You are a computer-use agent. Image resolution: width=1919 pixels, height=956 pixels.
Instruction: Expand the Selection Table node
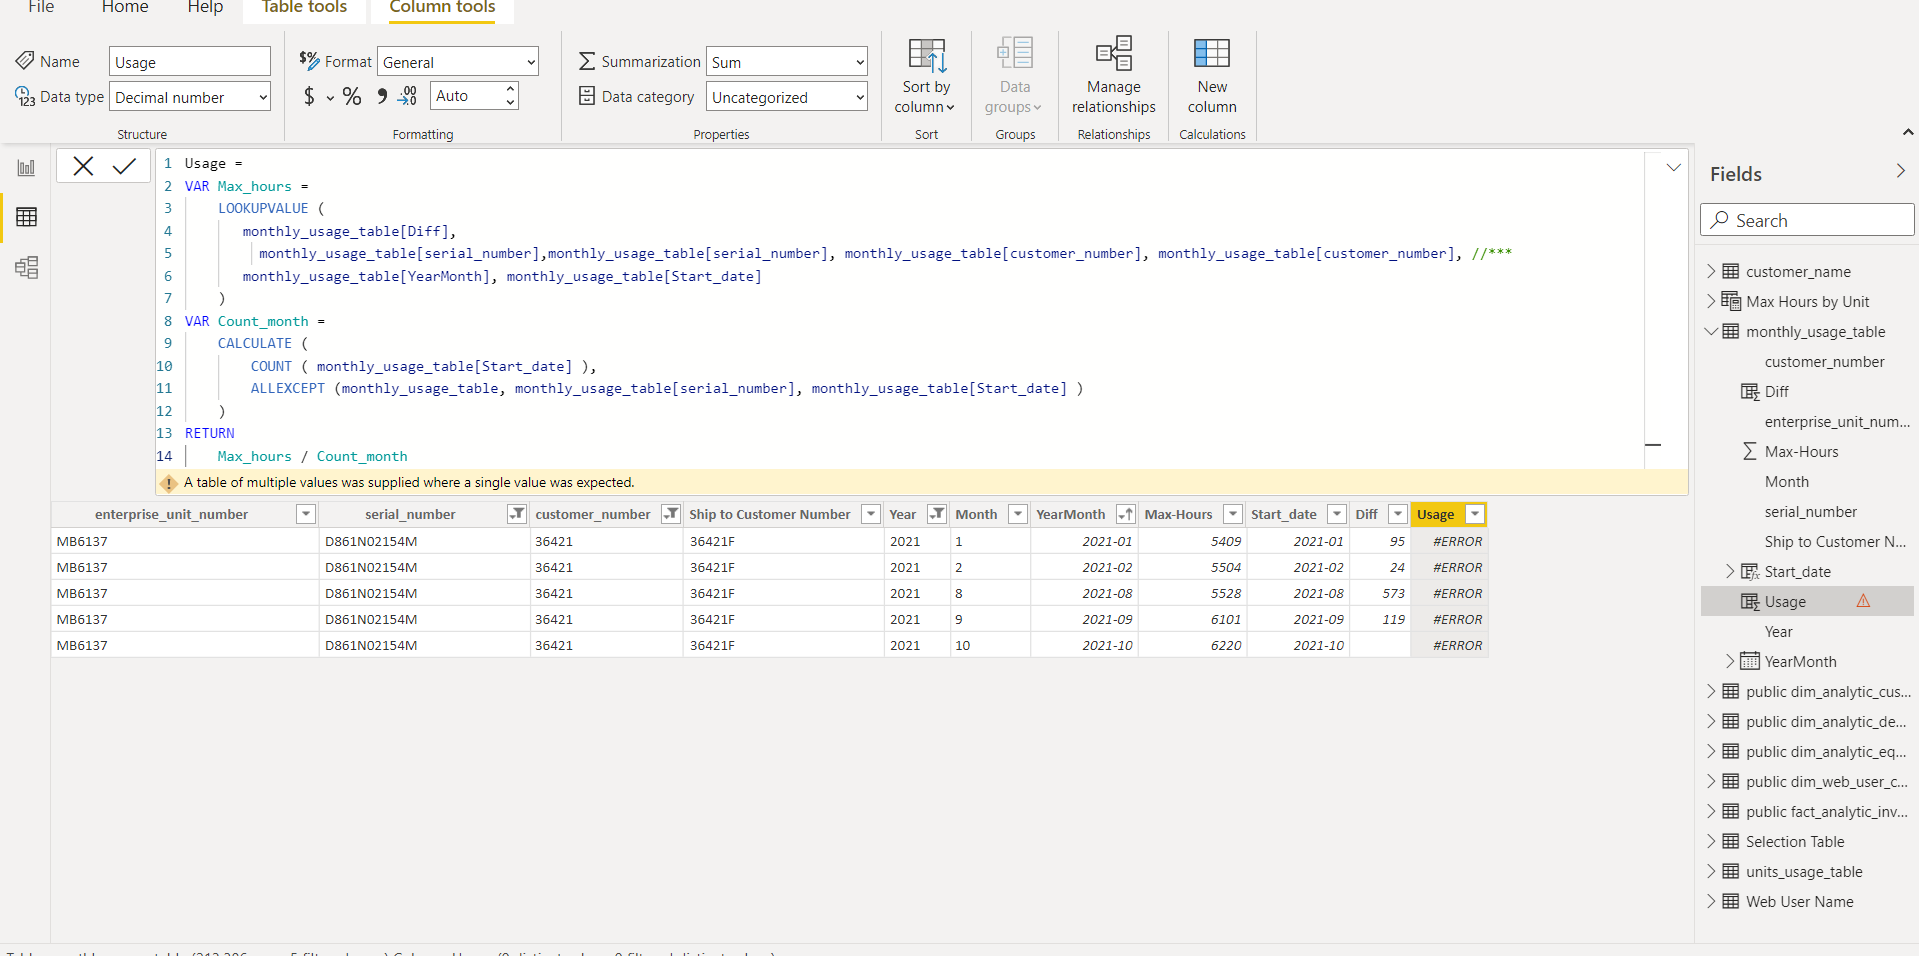(1711, 841)
